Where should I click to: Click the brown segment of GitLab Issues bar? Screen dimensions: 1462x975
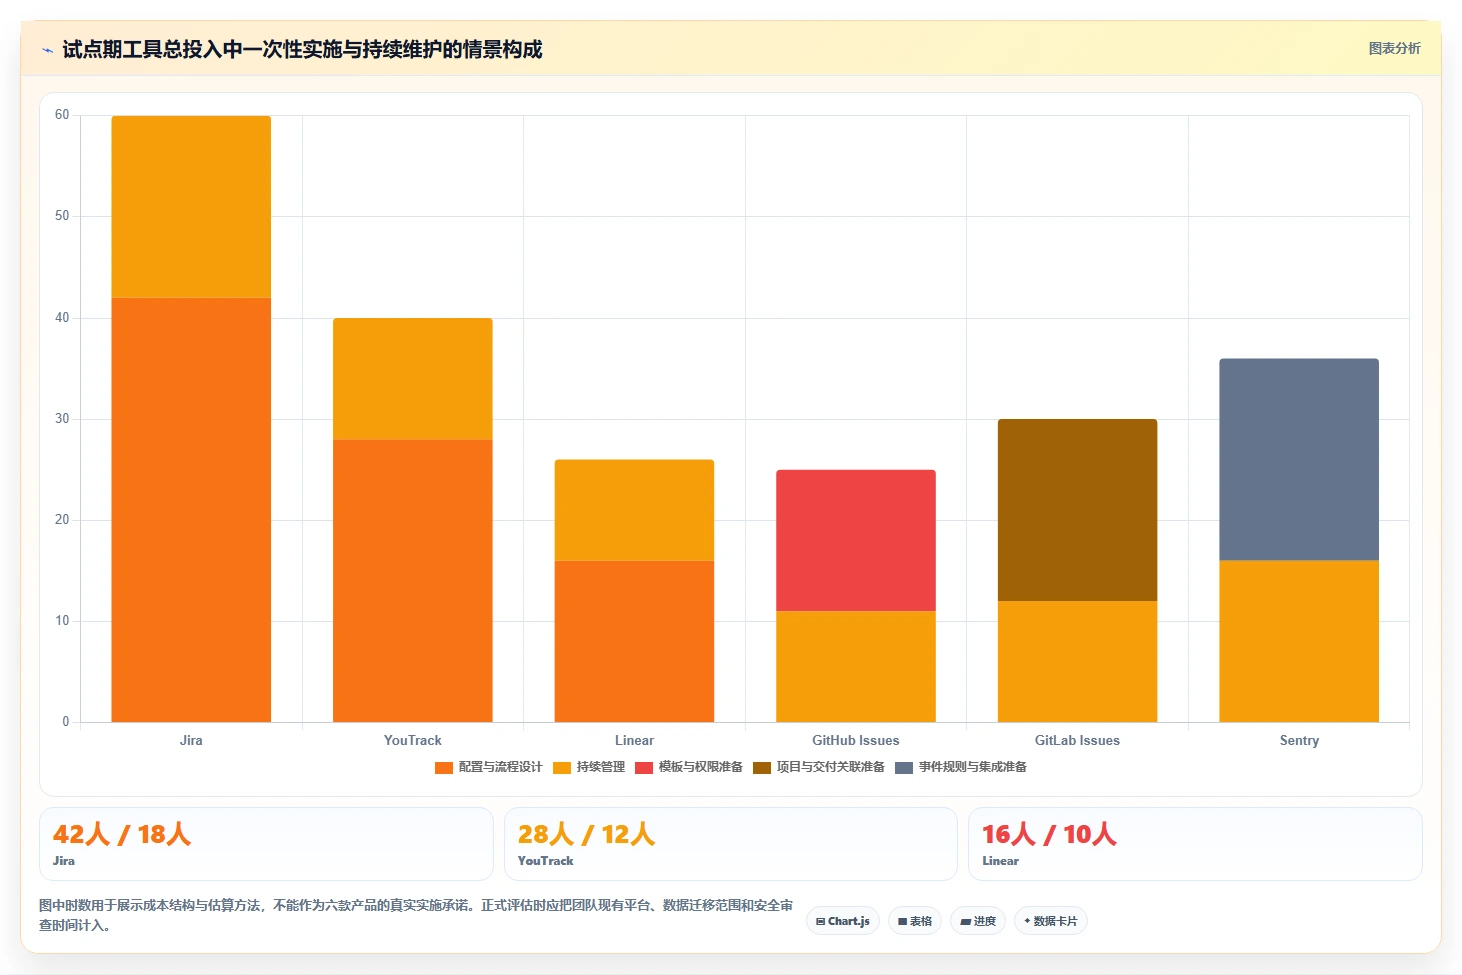(1078, 510)
